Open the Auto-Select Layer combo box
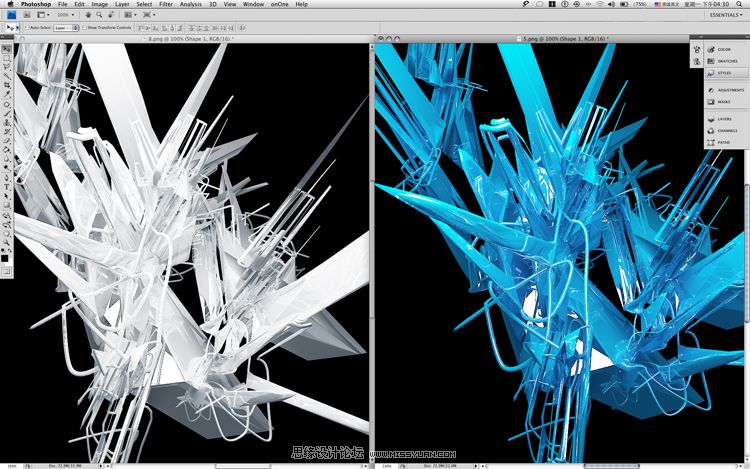Image resolution: width=750 pixels, height=469 pixels. click(x=66, y=28)
